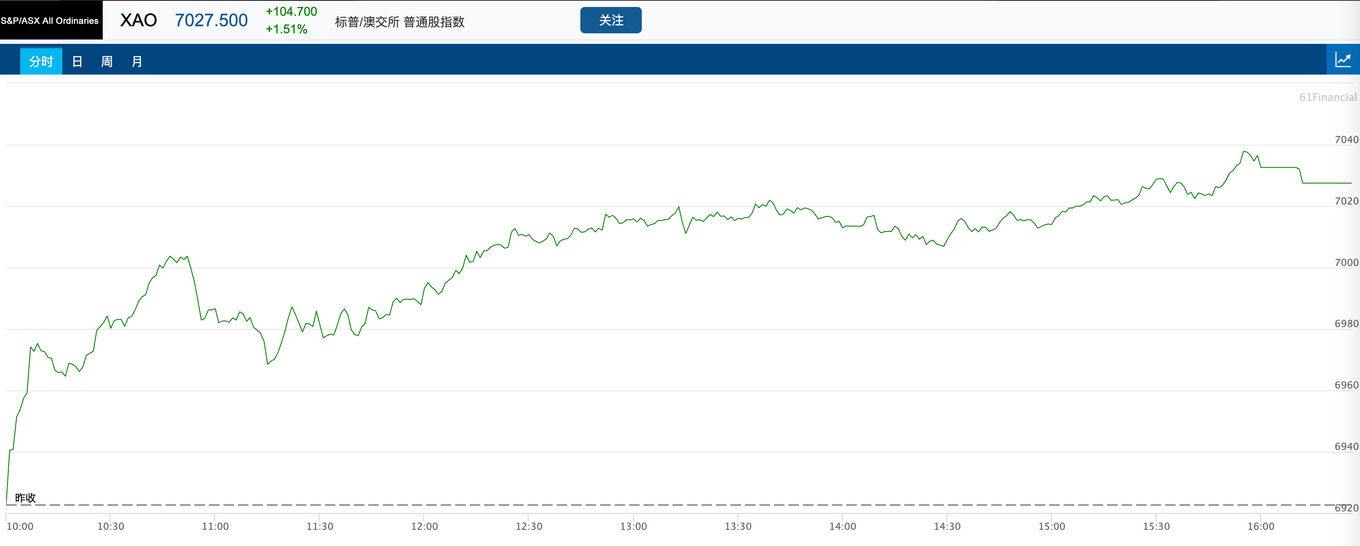
Task: Click the 13:00 time axis label
Action: tap(633, 526)
